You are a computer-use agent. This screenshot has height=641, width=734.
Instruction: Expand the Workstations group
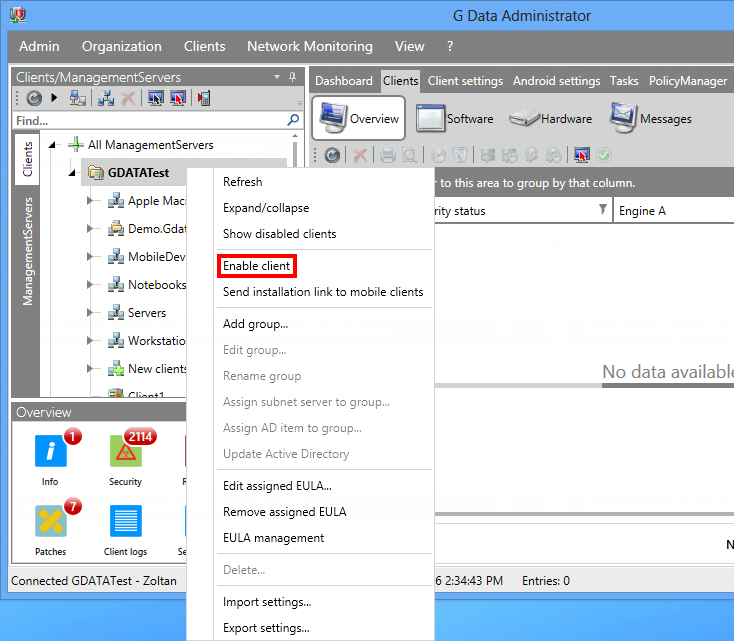(89, 341)
